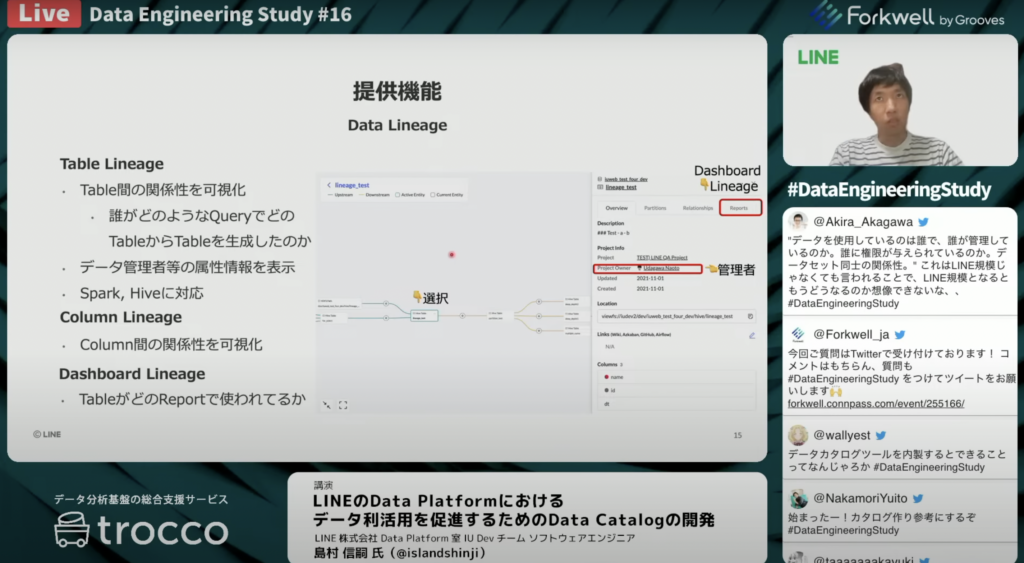Click the Twitter bird next to @Akira_Akagawa
Viewport: 1024px width, 563px height.
[923, 222]
